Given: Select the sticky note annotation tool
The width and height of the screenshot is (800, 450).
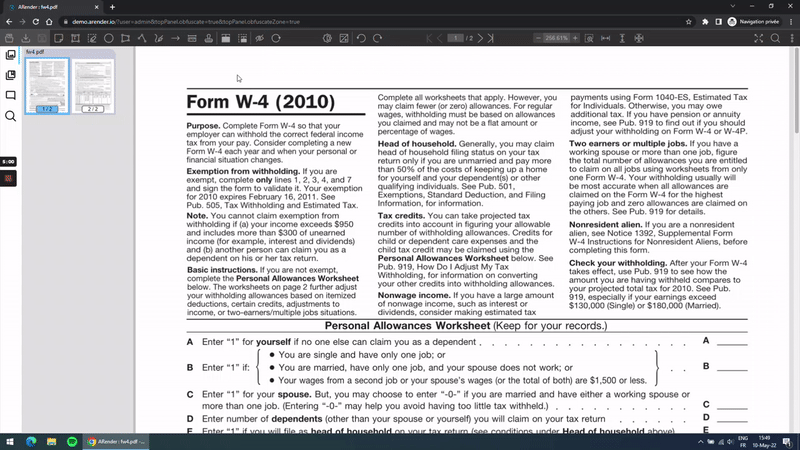Looking at the screenshot, I should (x=59, y=38).
